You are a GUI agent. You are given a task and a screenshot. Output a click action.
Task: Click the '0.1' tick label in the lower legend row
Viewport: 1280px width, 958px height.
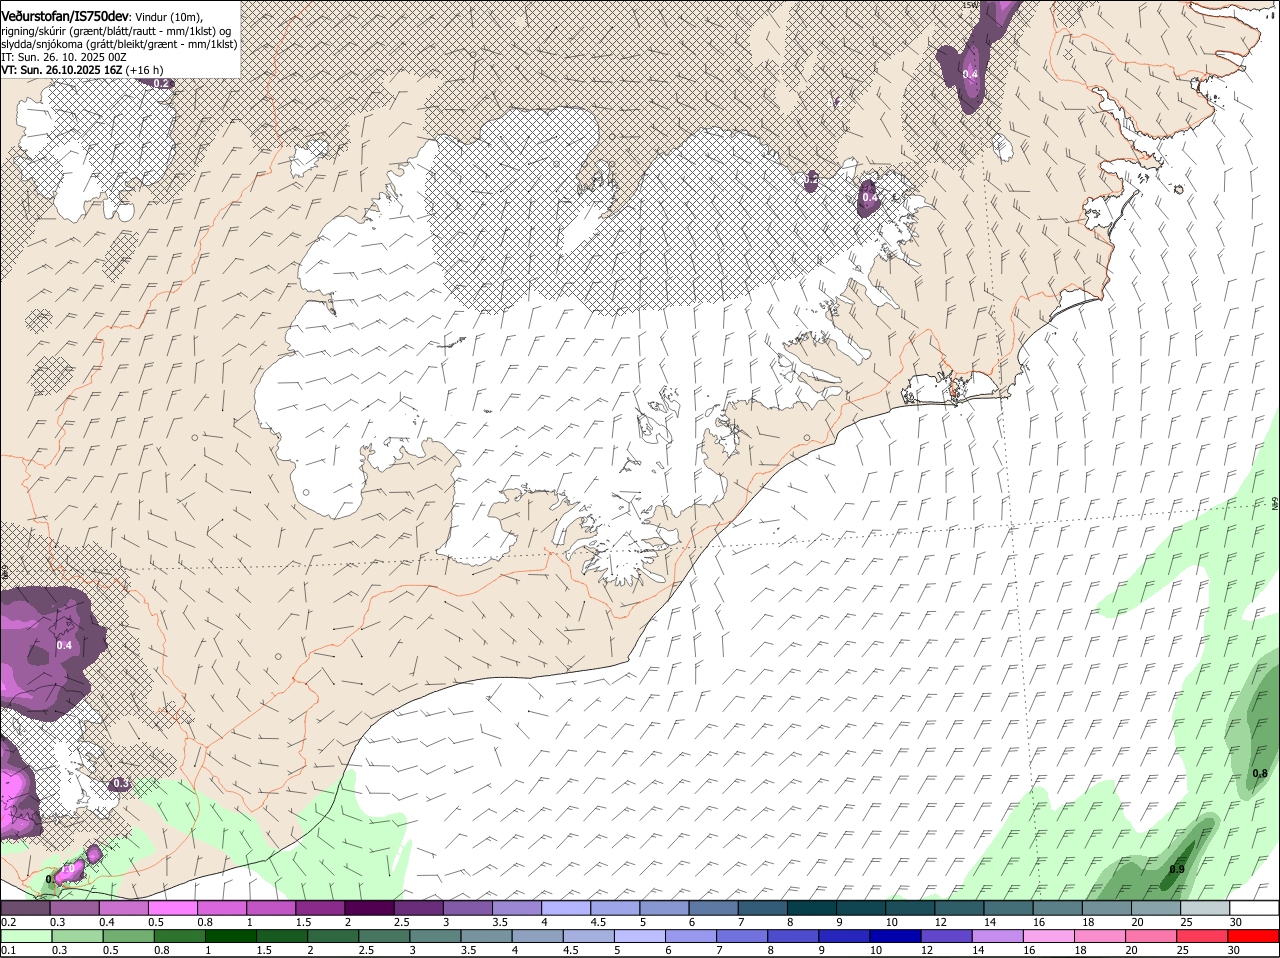8,950
